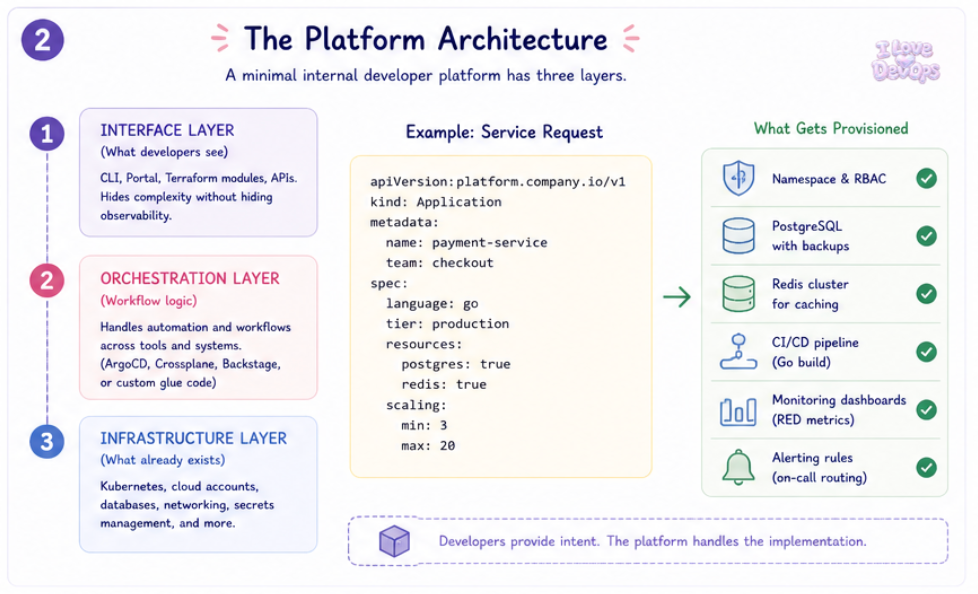Click the text or custom glue code)
Image resolution: width=978 pixels, height=594 pixels.
pyautogui.click(x=158, y=382)
